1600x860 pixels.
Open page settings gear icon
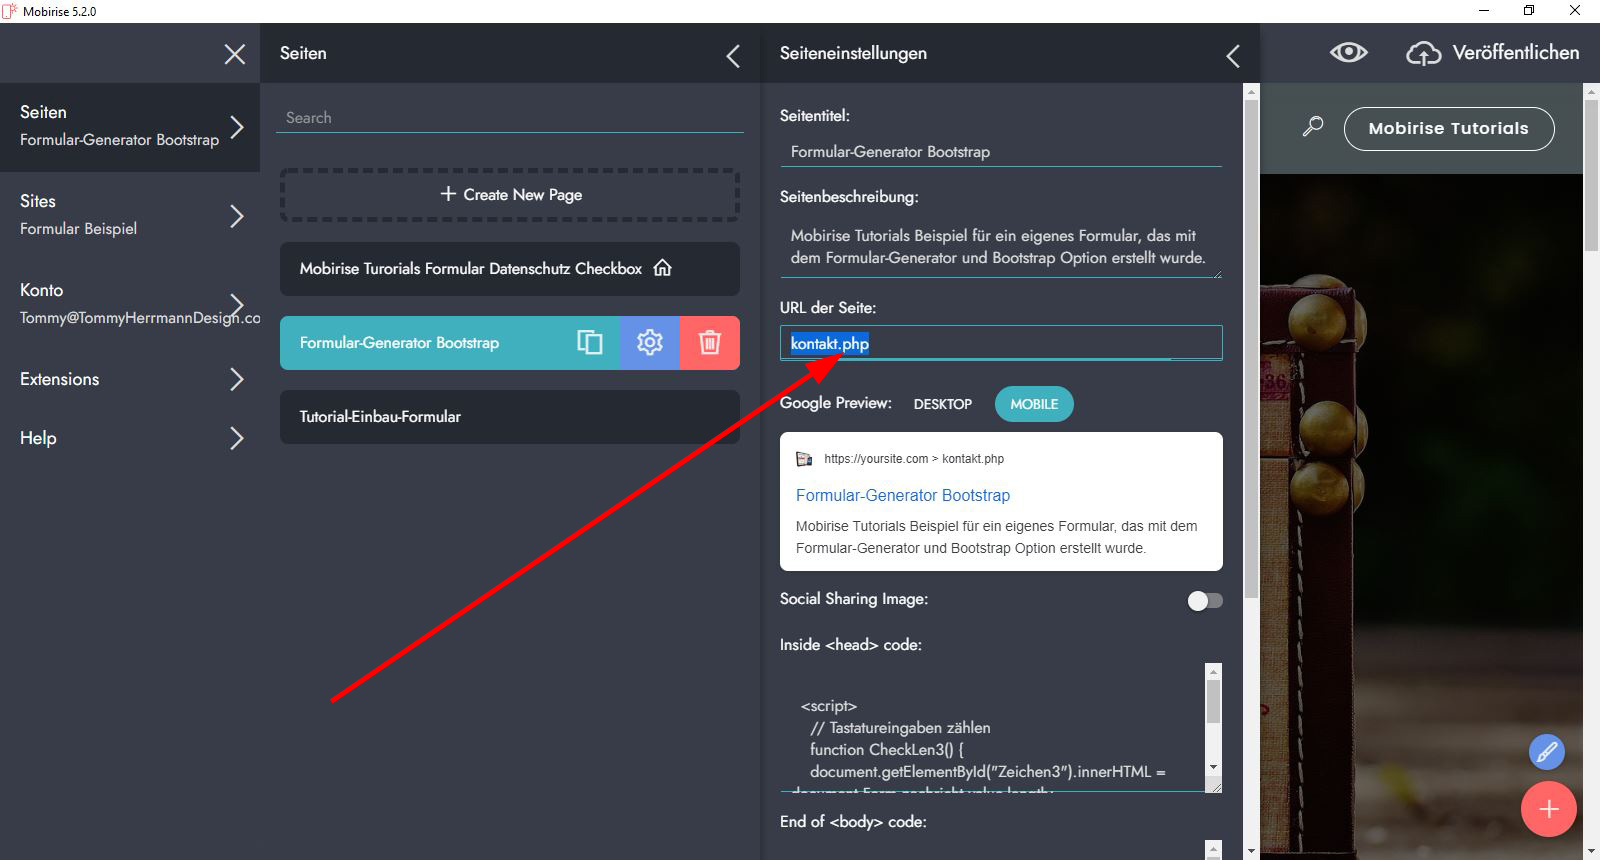650,343
